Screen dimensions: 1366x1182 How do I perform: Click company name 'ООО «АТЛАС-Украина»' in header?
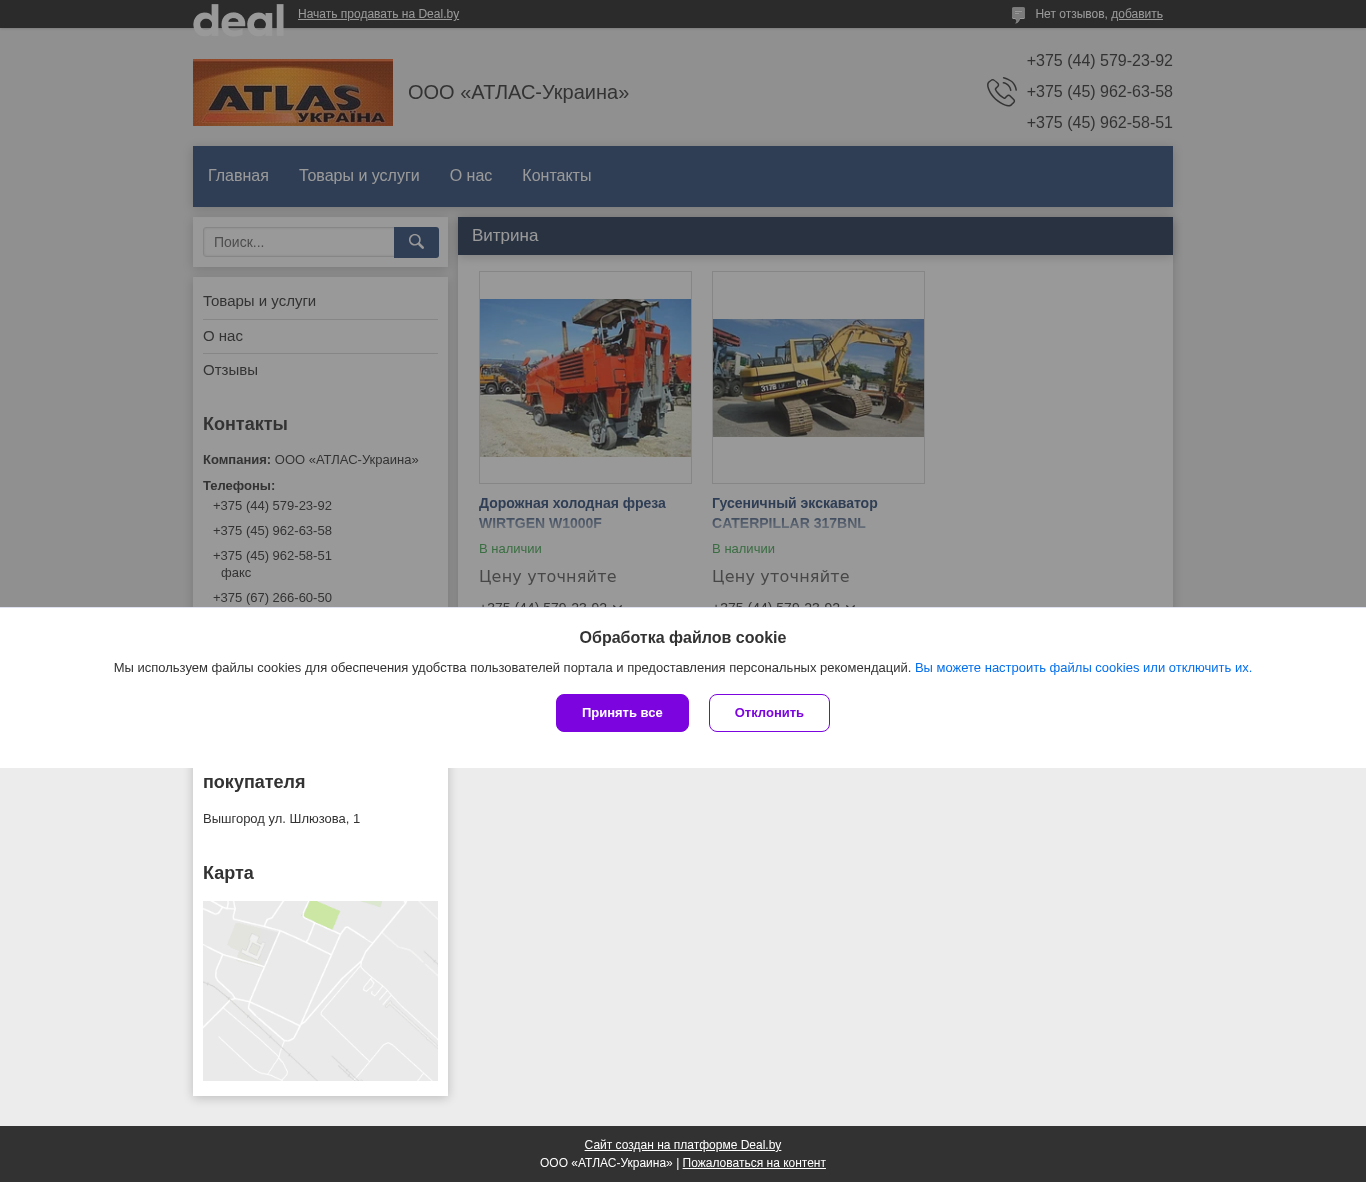pos(518,93)
